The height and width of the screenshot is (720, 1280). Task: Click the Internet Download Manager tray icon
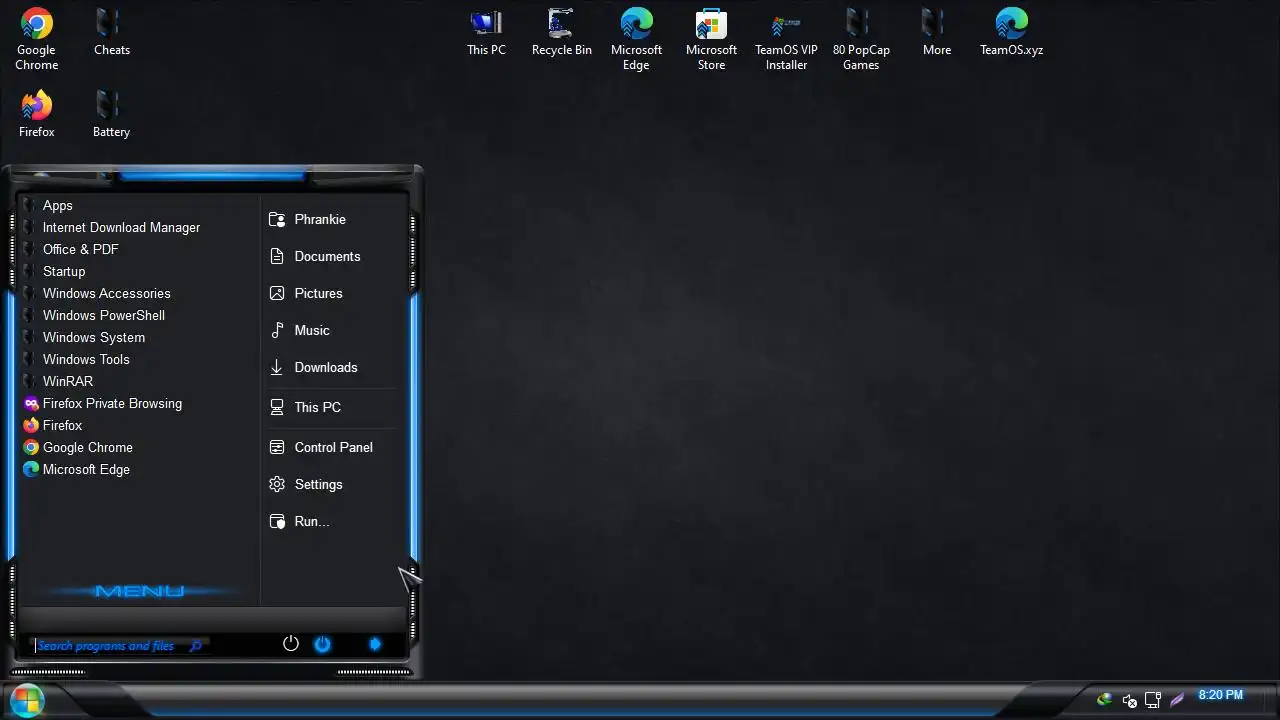click(1104, 700)
